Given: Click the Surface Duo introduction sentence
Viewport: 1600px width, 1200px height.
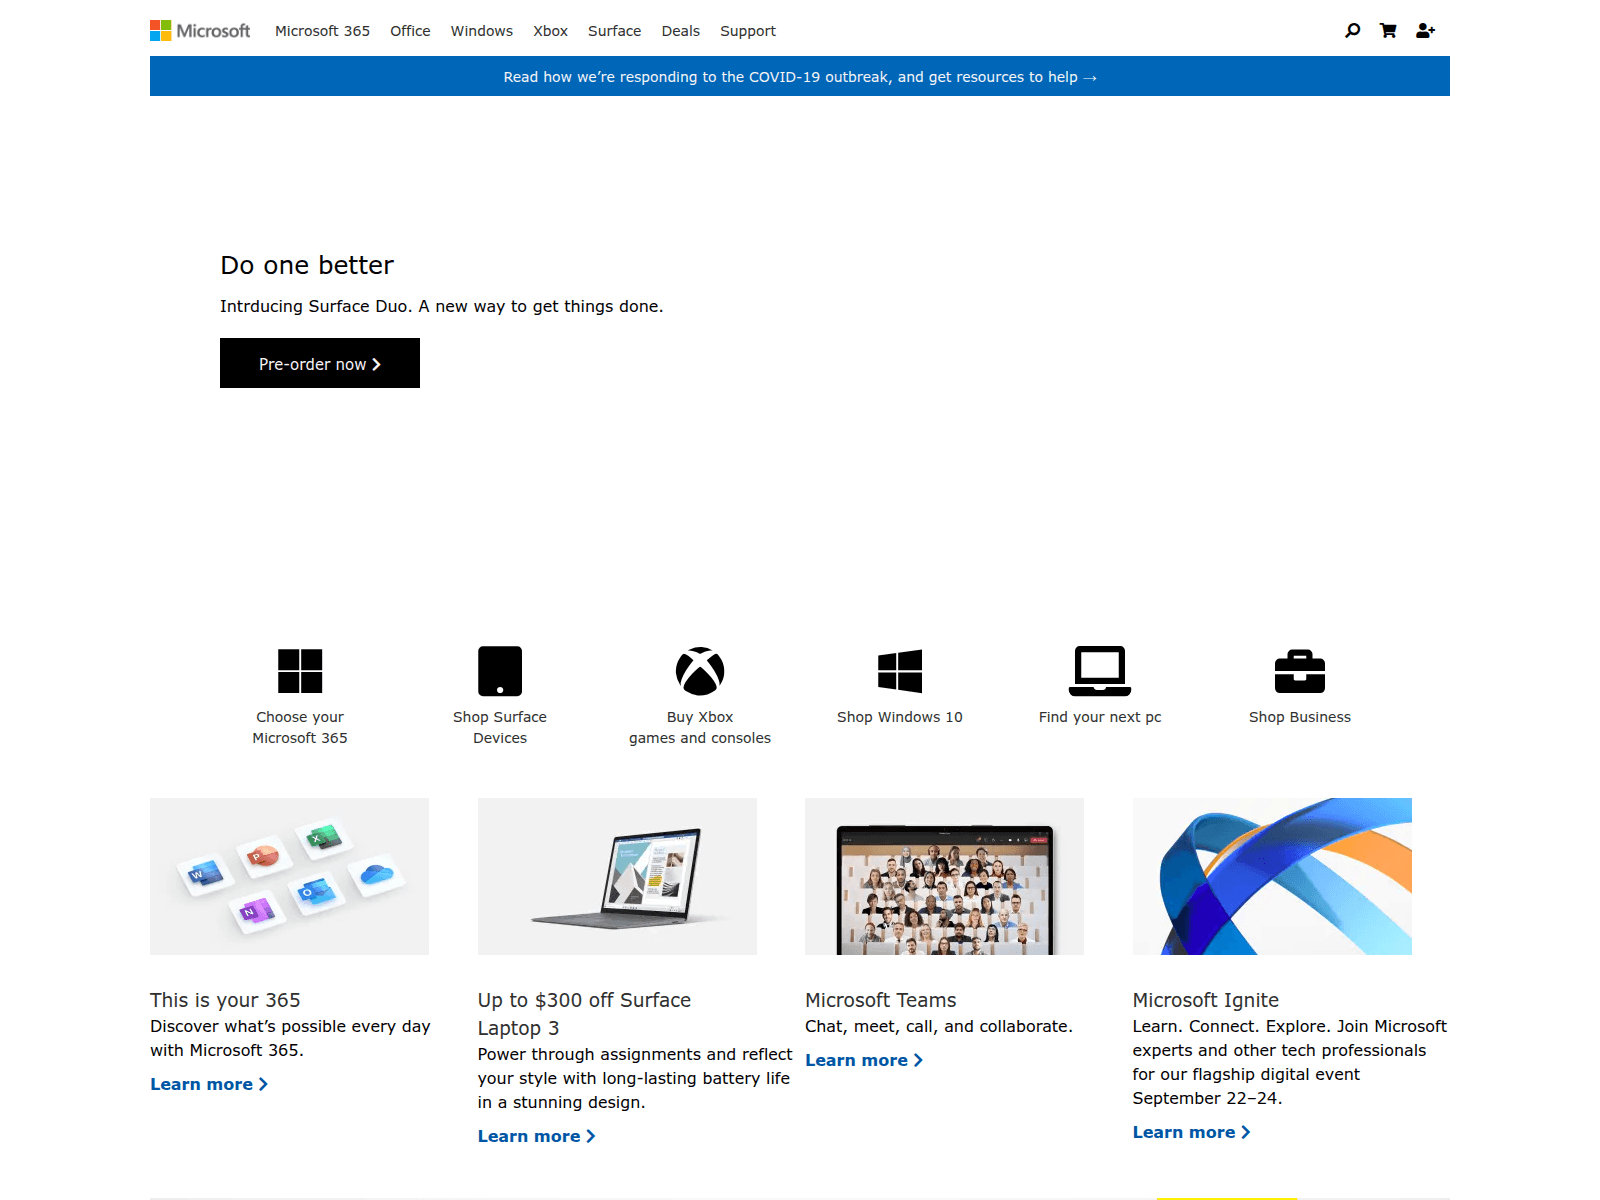Looking at the screenshot, I should pos(442,306).
